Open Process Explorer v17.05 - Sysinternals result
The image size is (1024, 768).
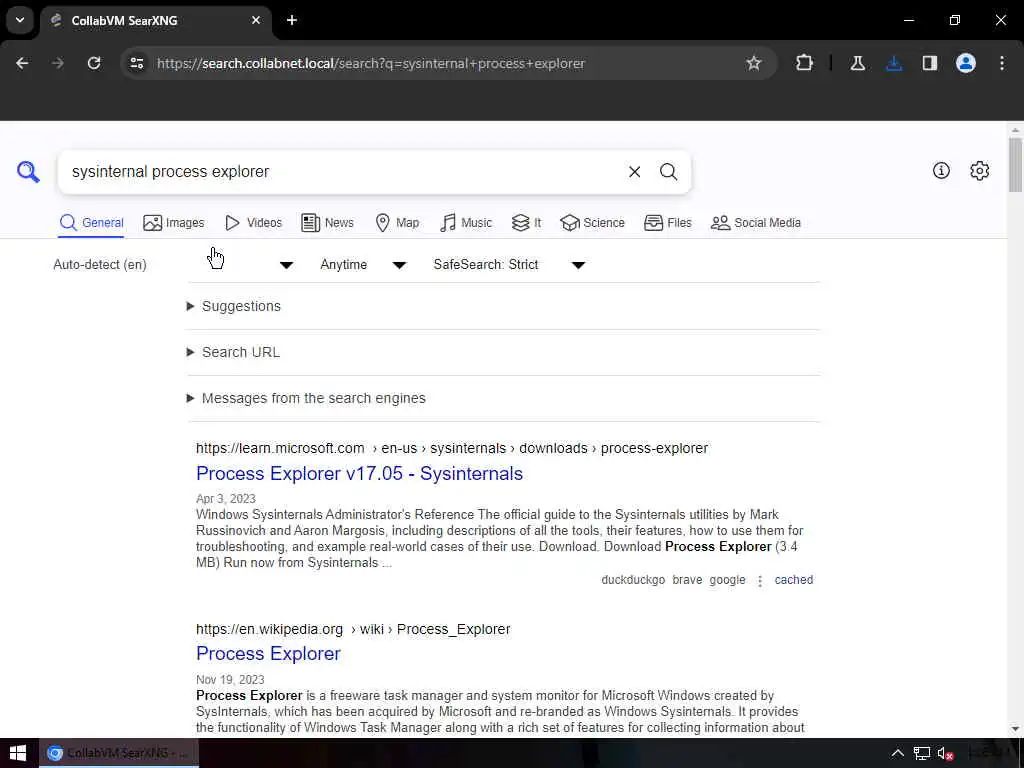[359, 473]
